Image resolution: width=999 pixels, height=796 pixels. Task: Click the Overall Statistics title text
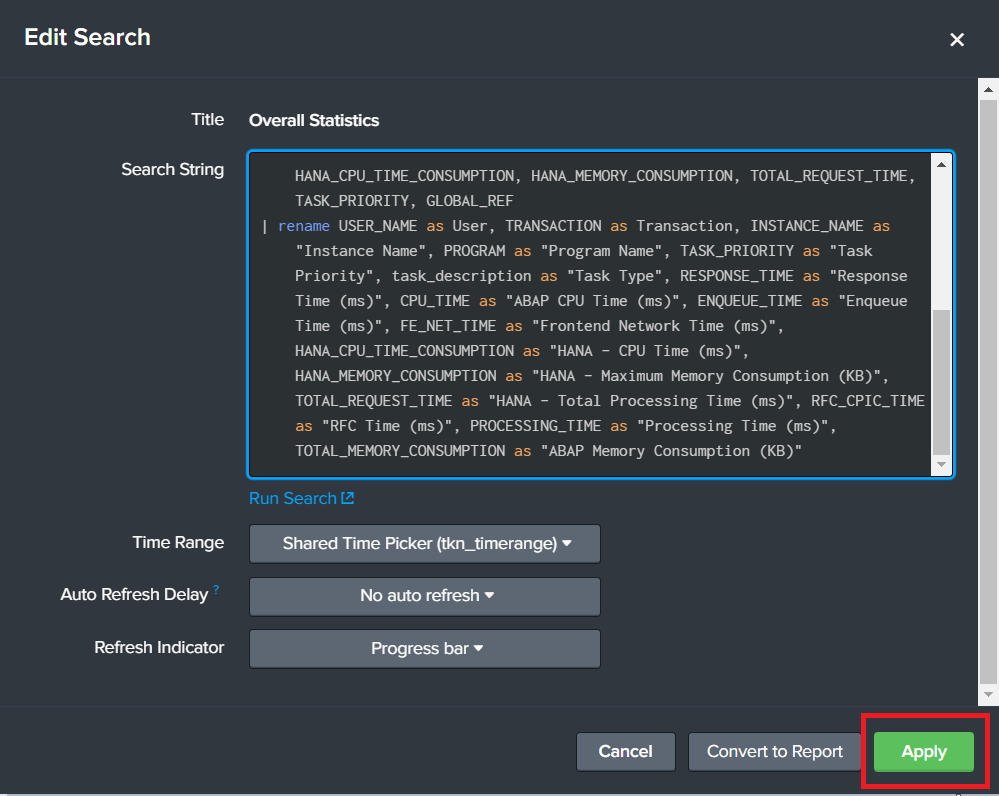[314, 120]
